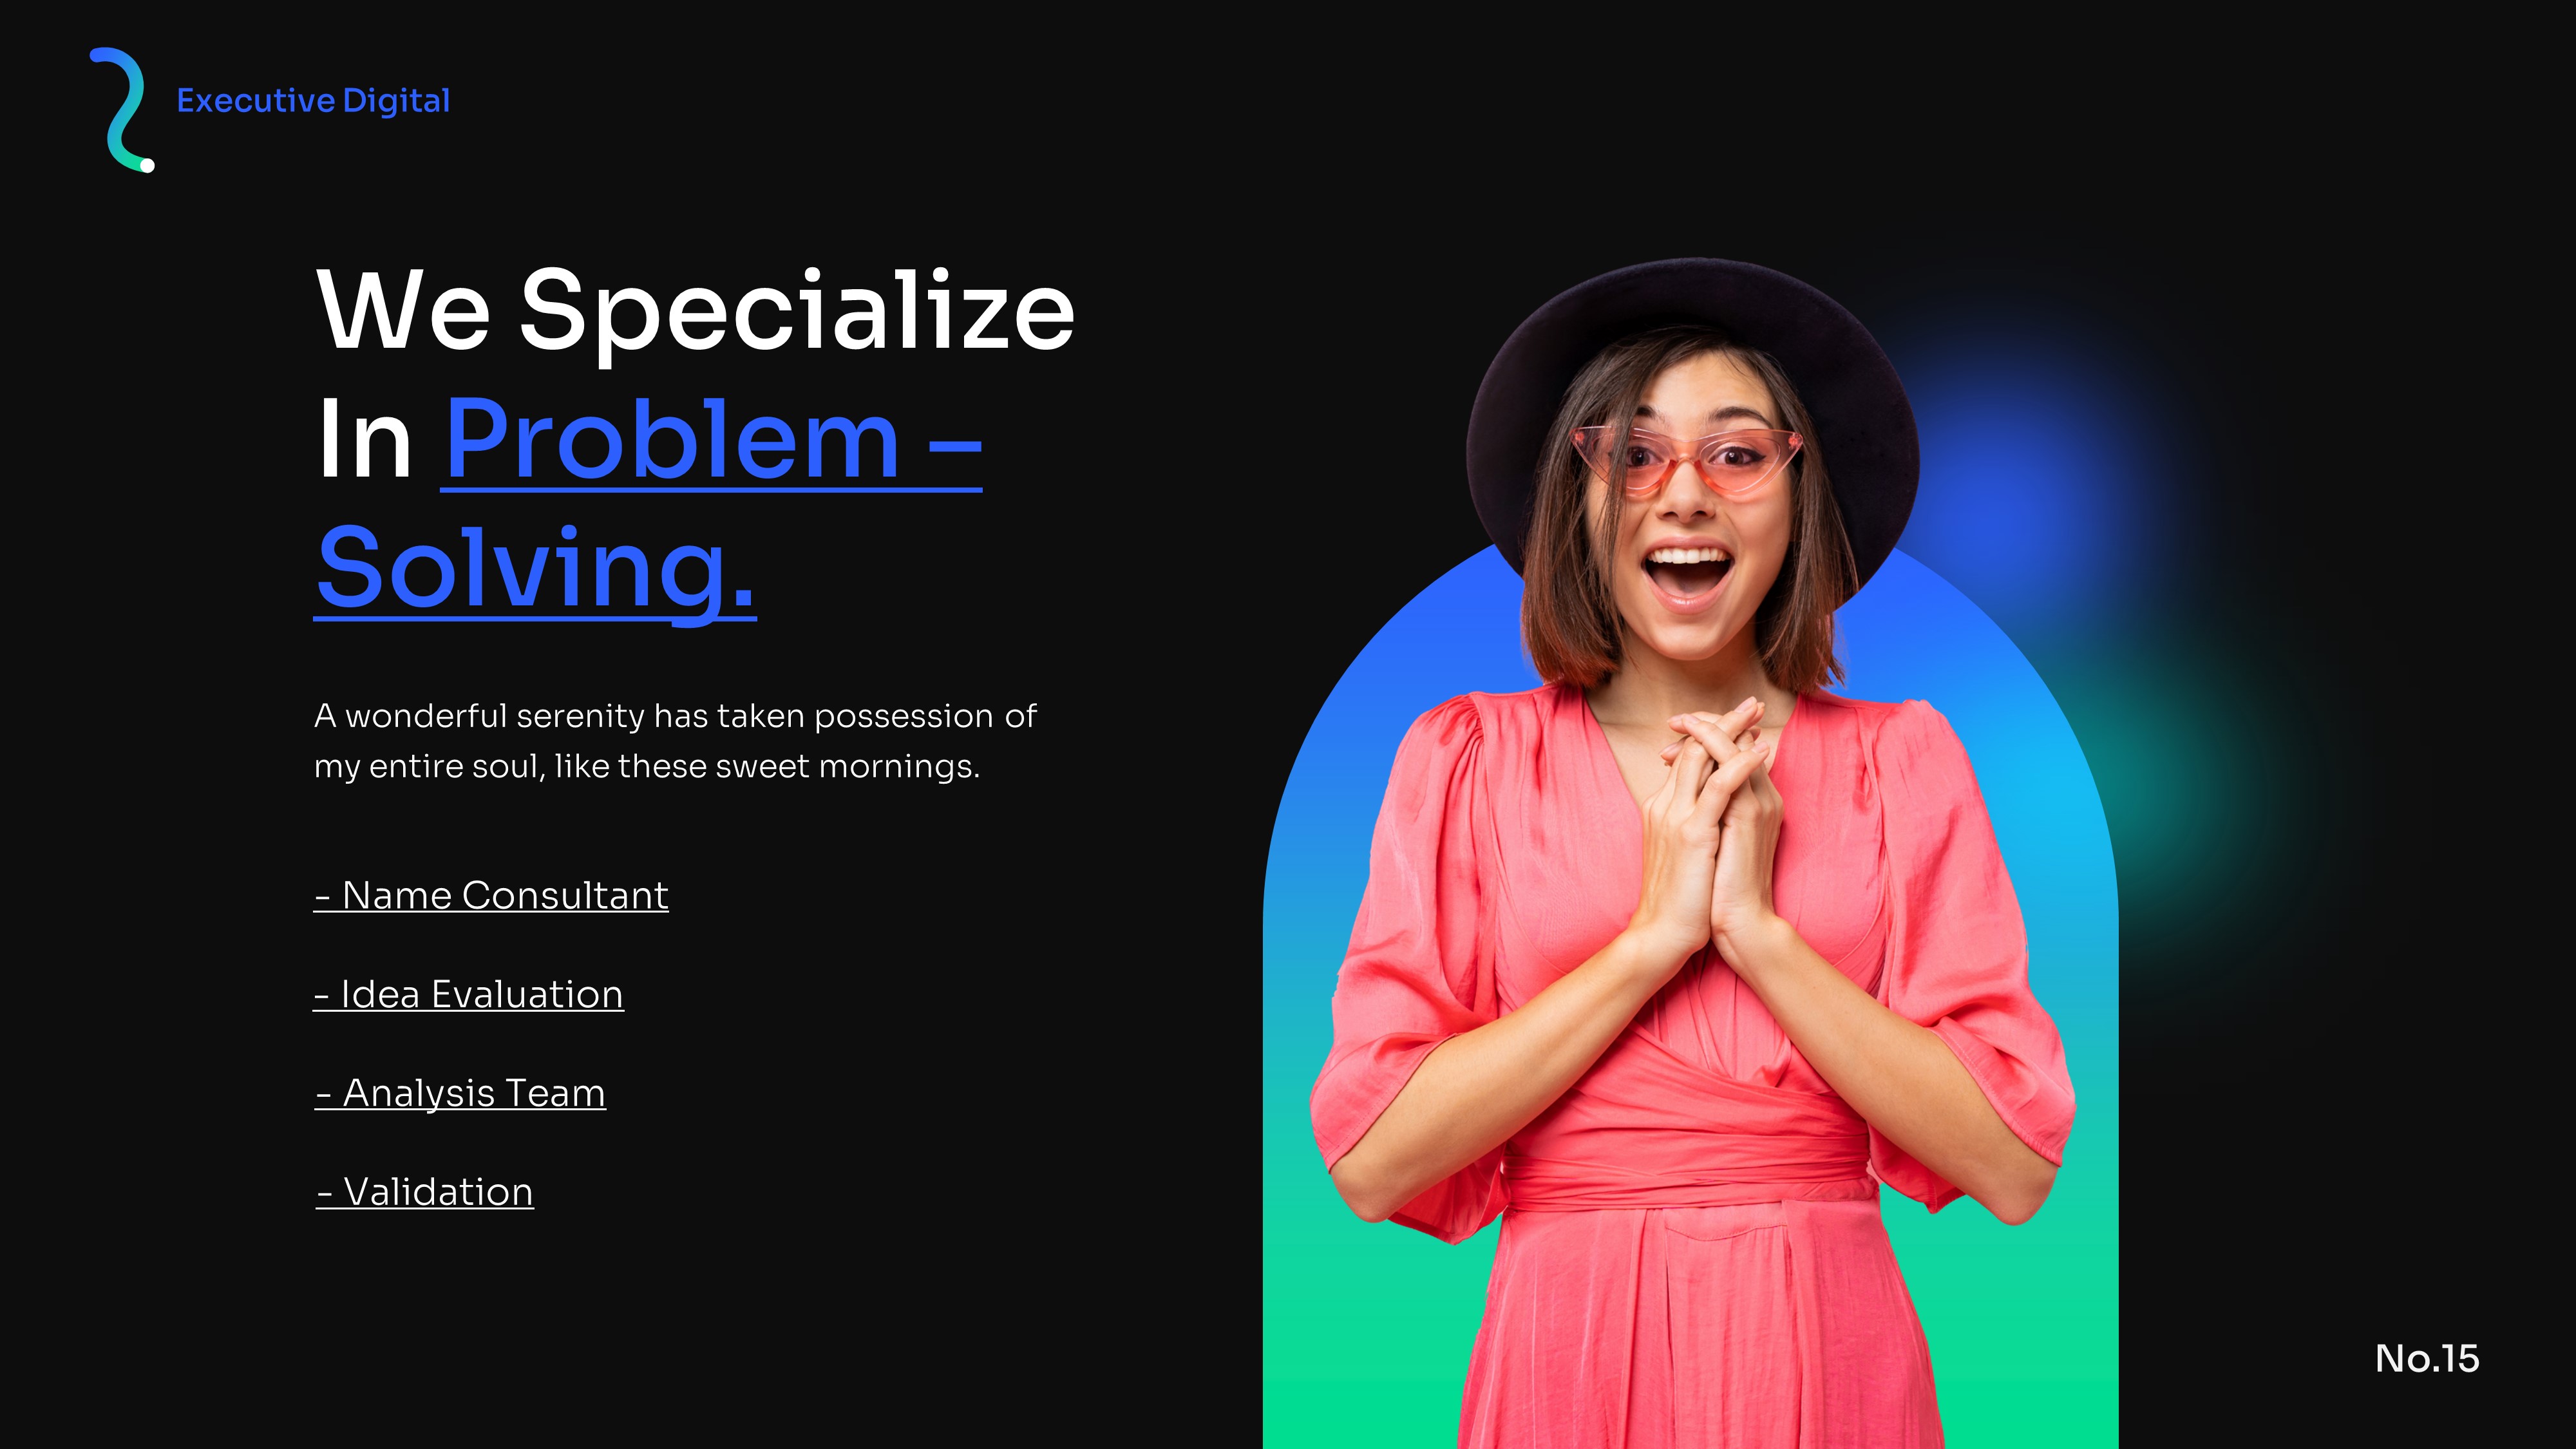Click the Validation link
This screenshot has width=2576, height=1449.
point(425,1192)
